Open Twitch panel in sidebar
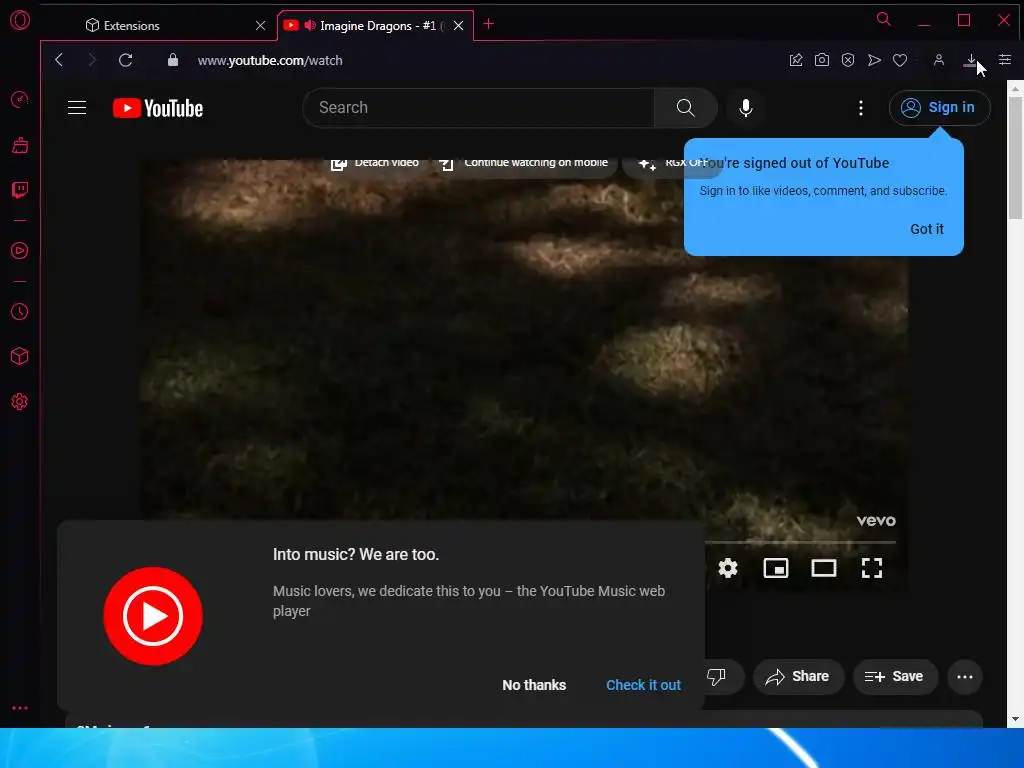The height and width of the screenshot is (768, 1024). tap(20, 190)
